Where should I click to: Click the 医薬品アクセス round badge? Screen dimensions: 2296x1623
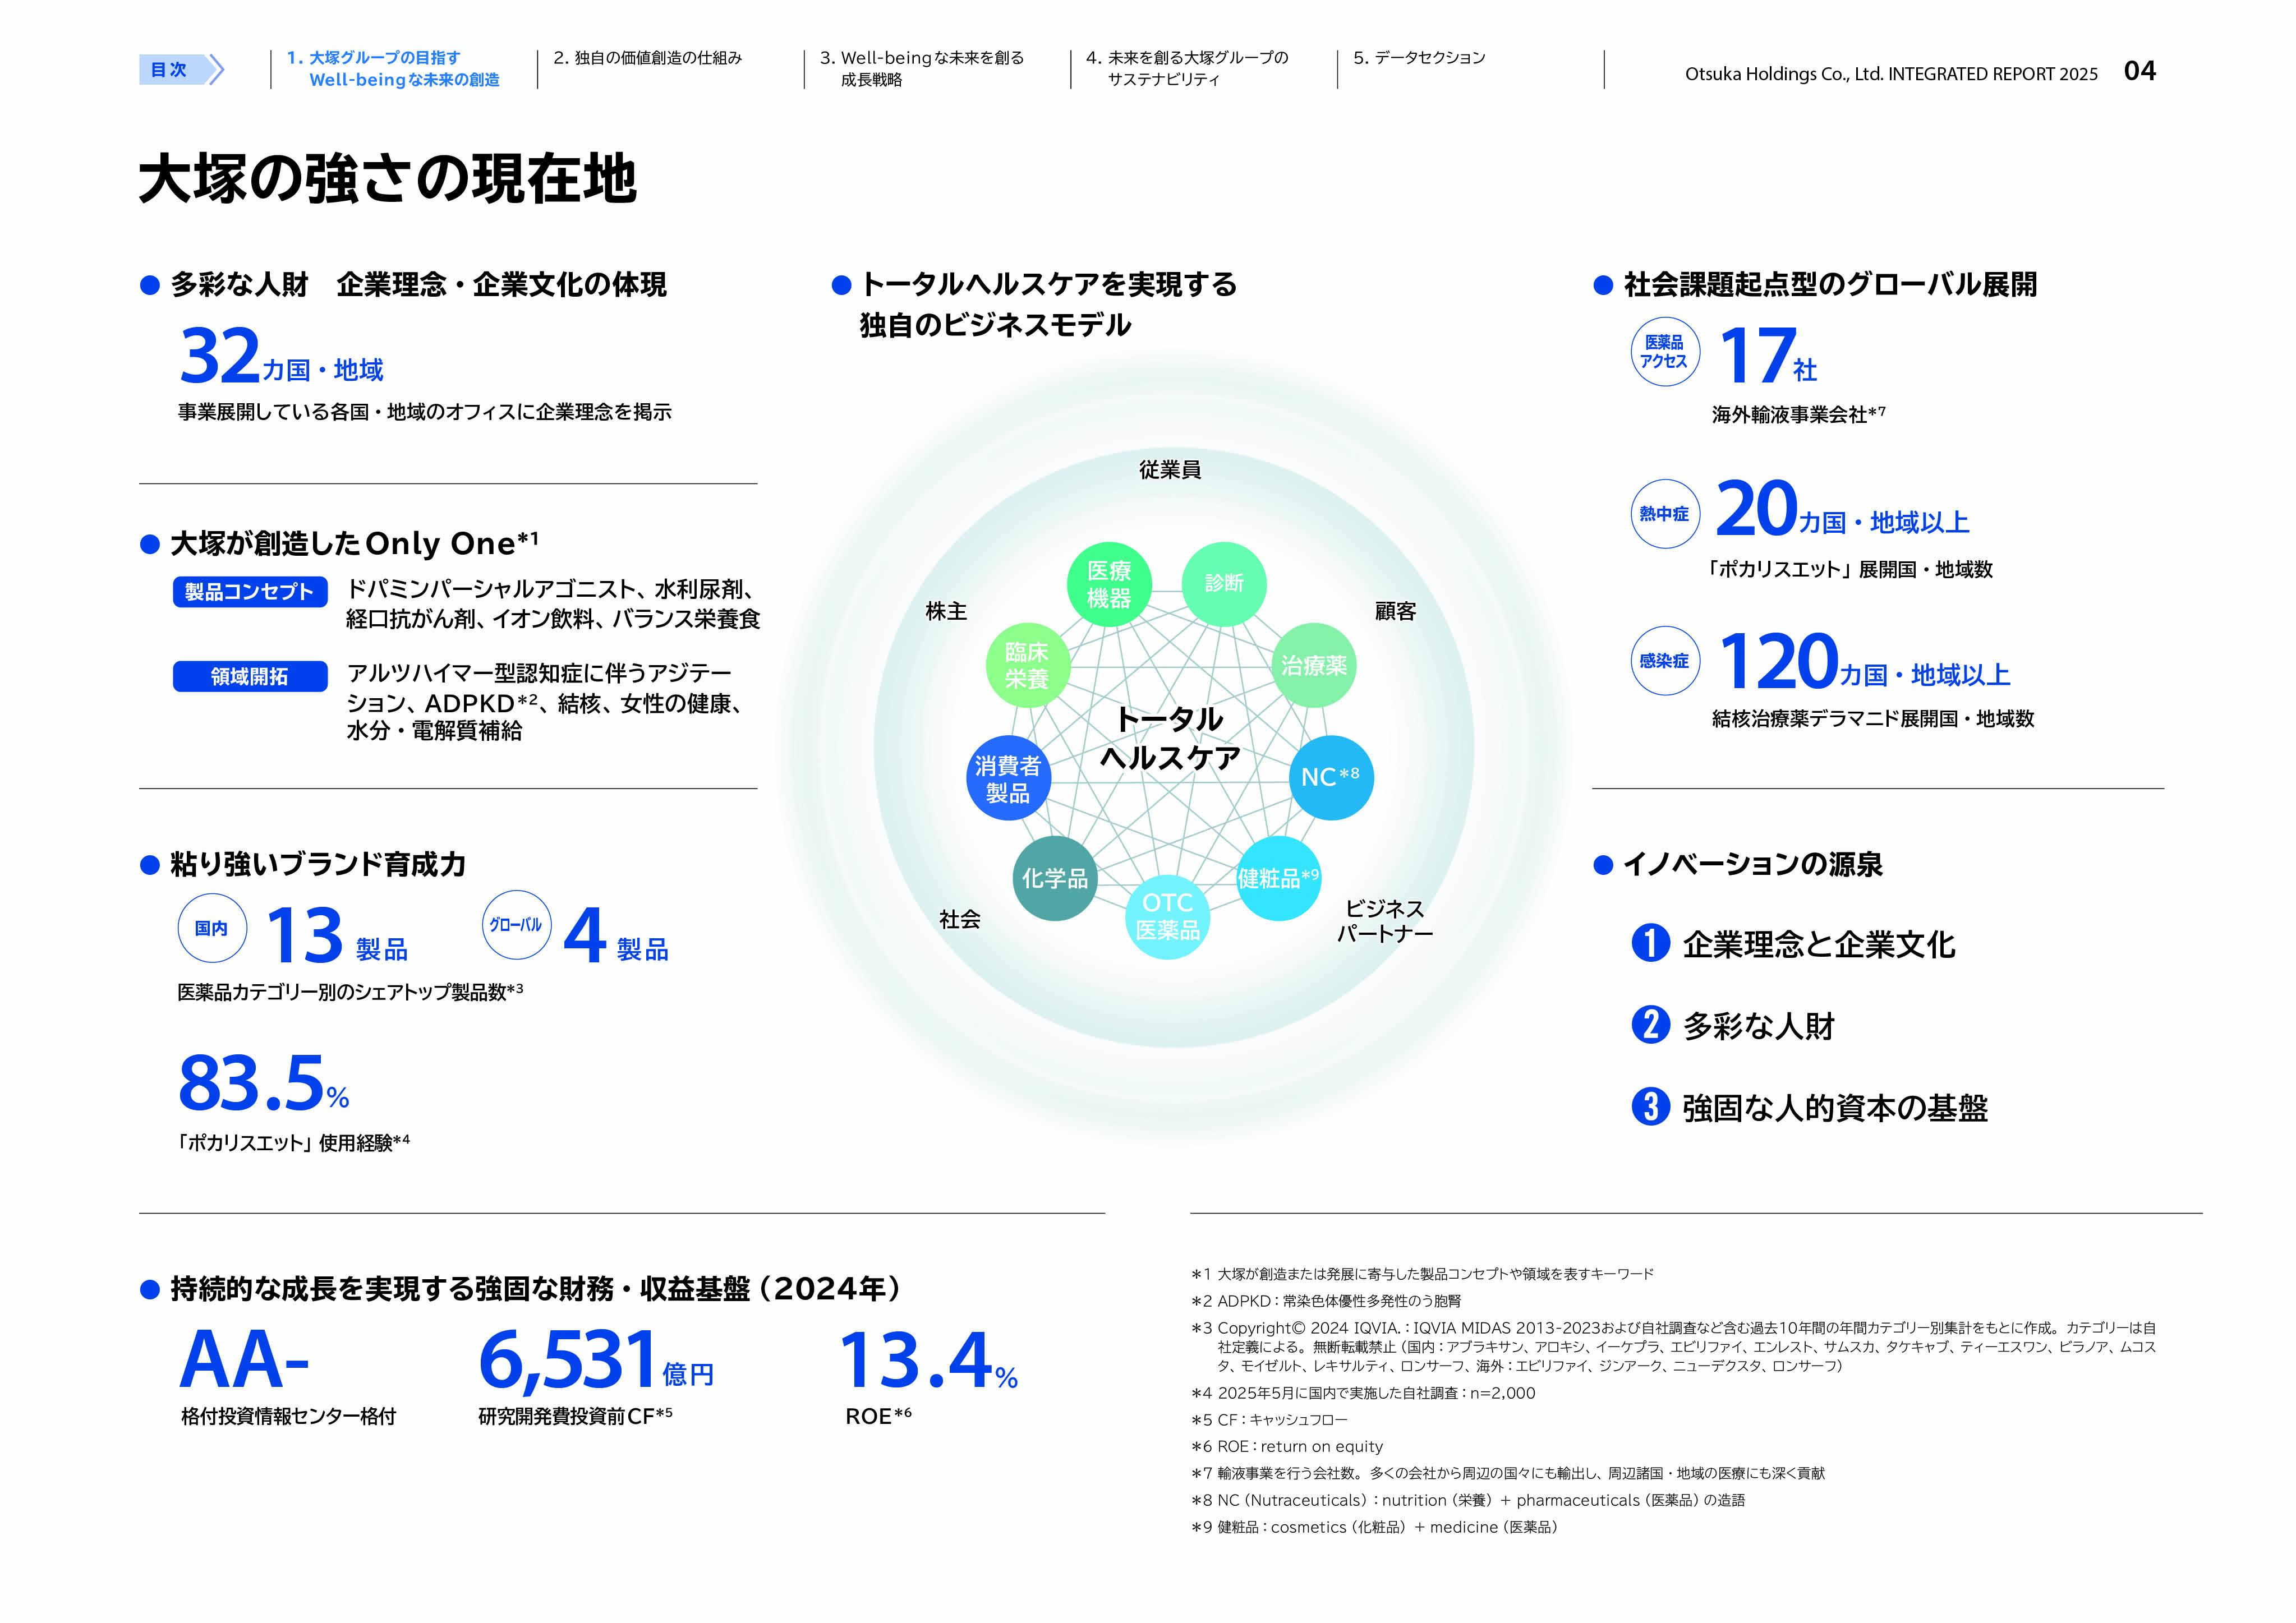tap(1664, 351)
